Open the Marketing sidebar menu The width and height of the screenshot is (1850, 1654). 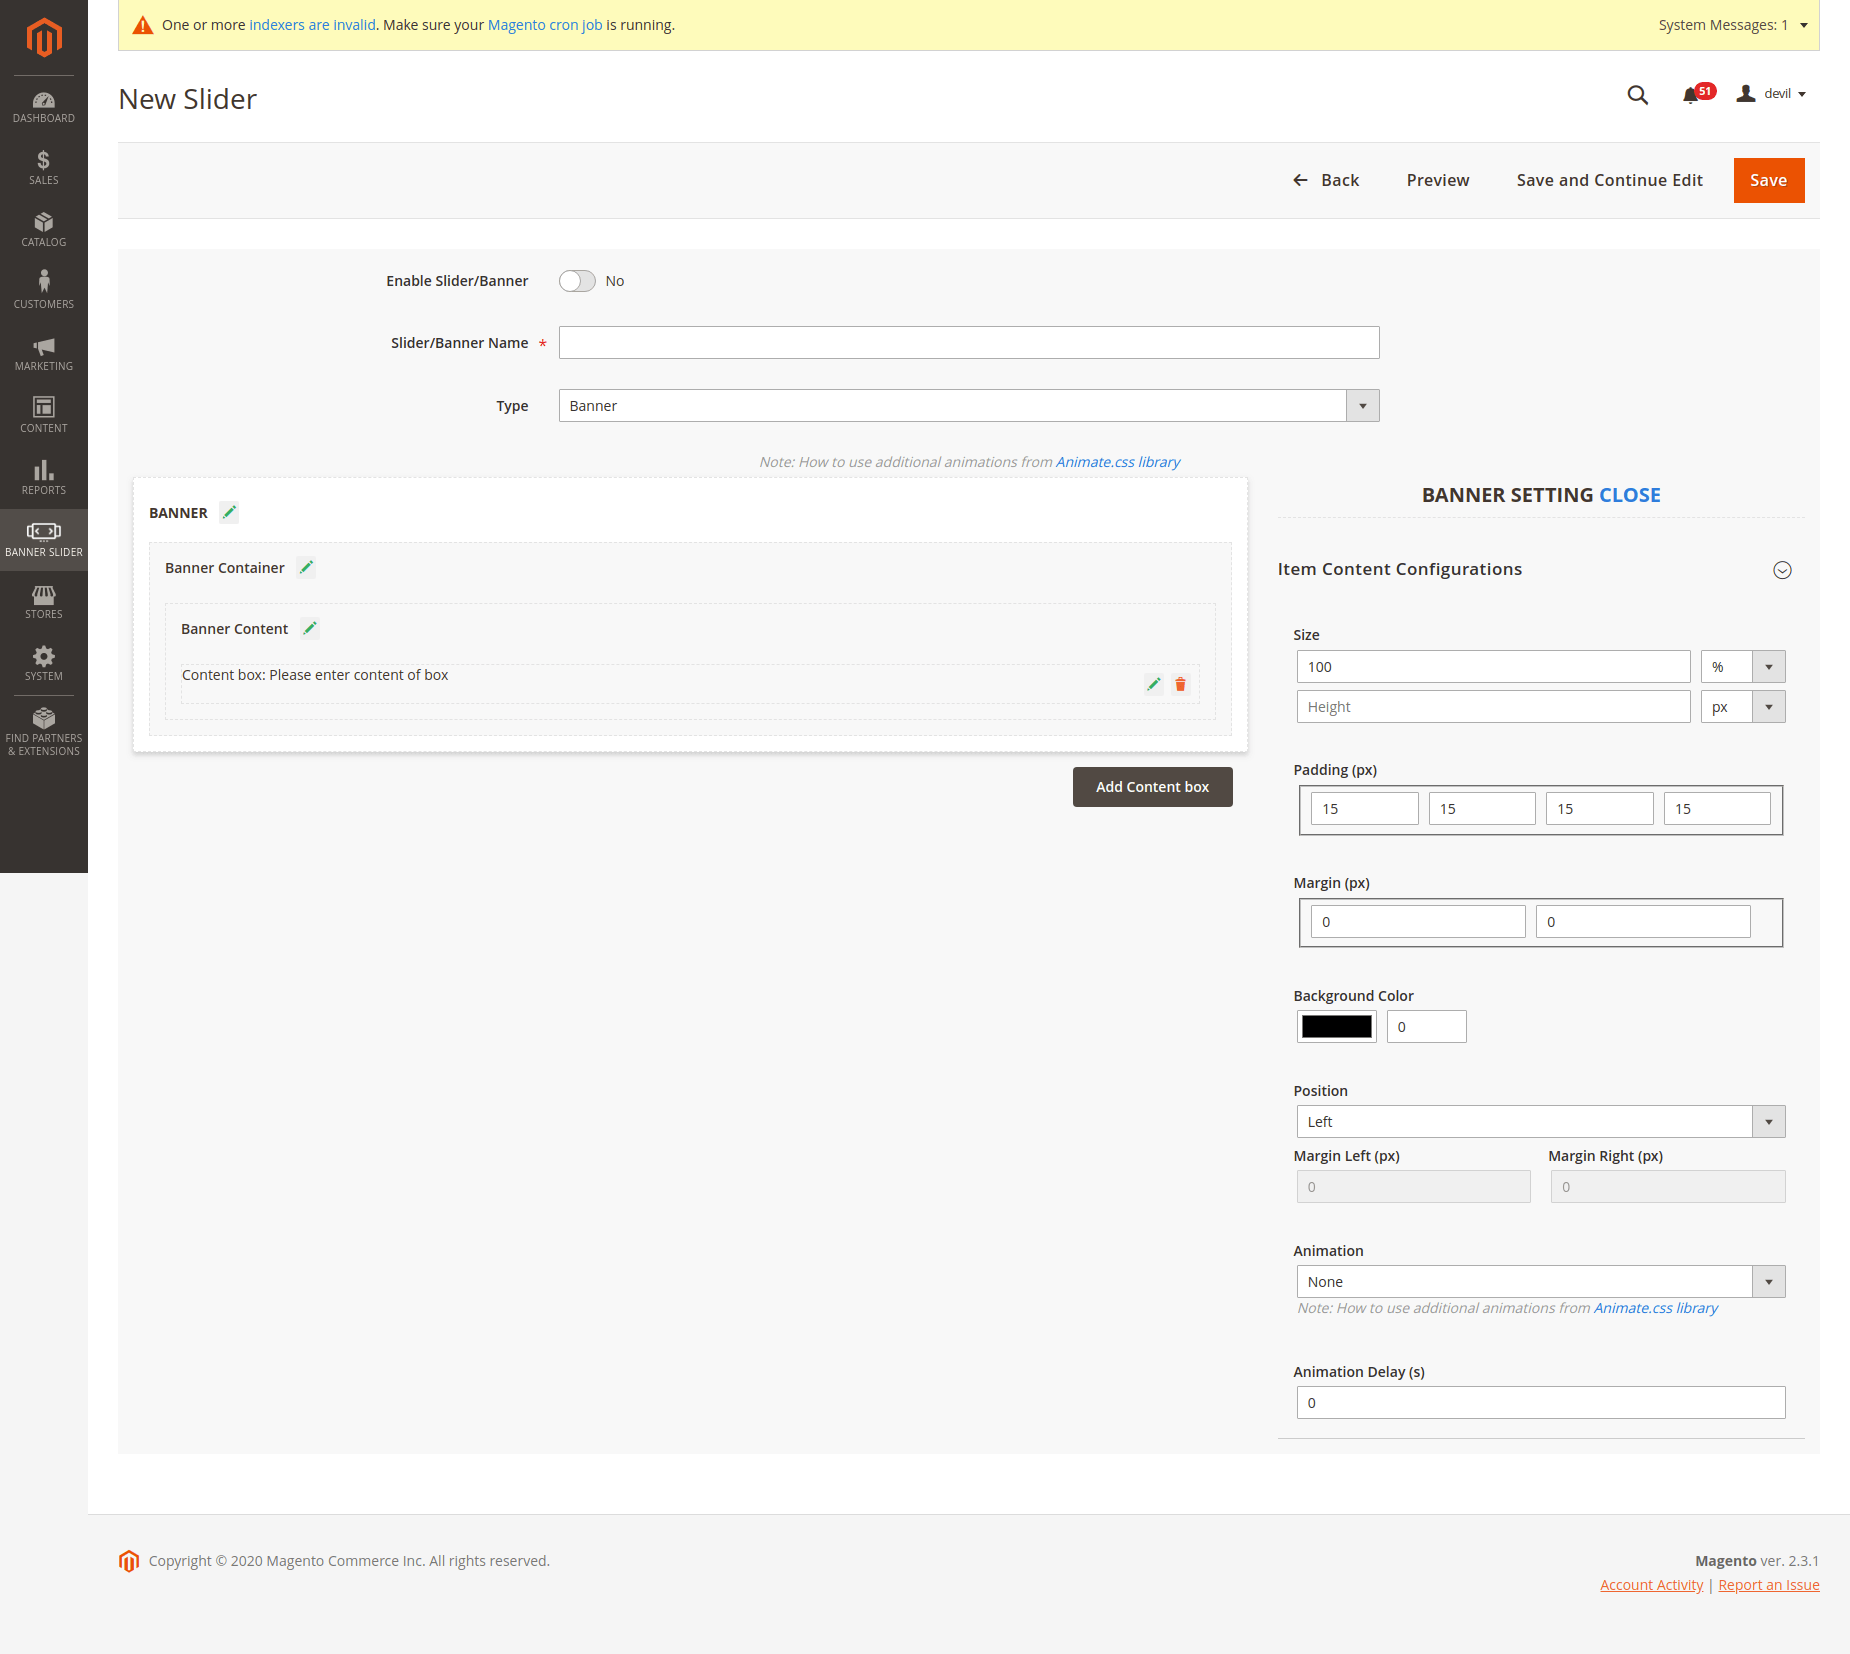[x=44, y=355]
